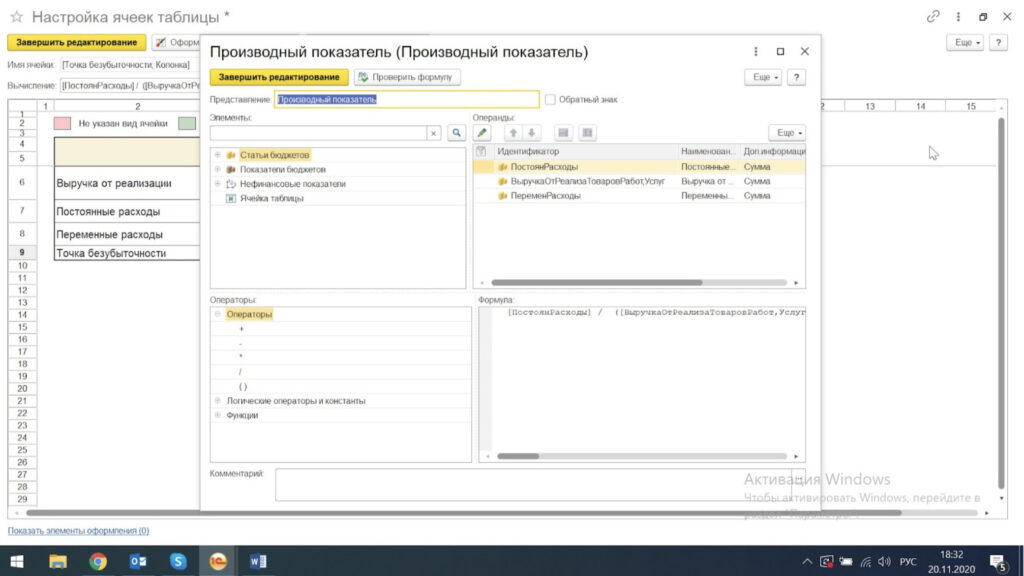Open the link icon in the main title bar
Screen dimensions: 1024x576
pyautogui.click(x=933, y=17)
